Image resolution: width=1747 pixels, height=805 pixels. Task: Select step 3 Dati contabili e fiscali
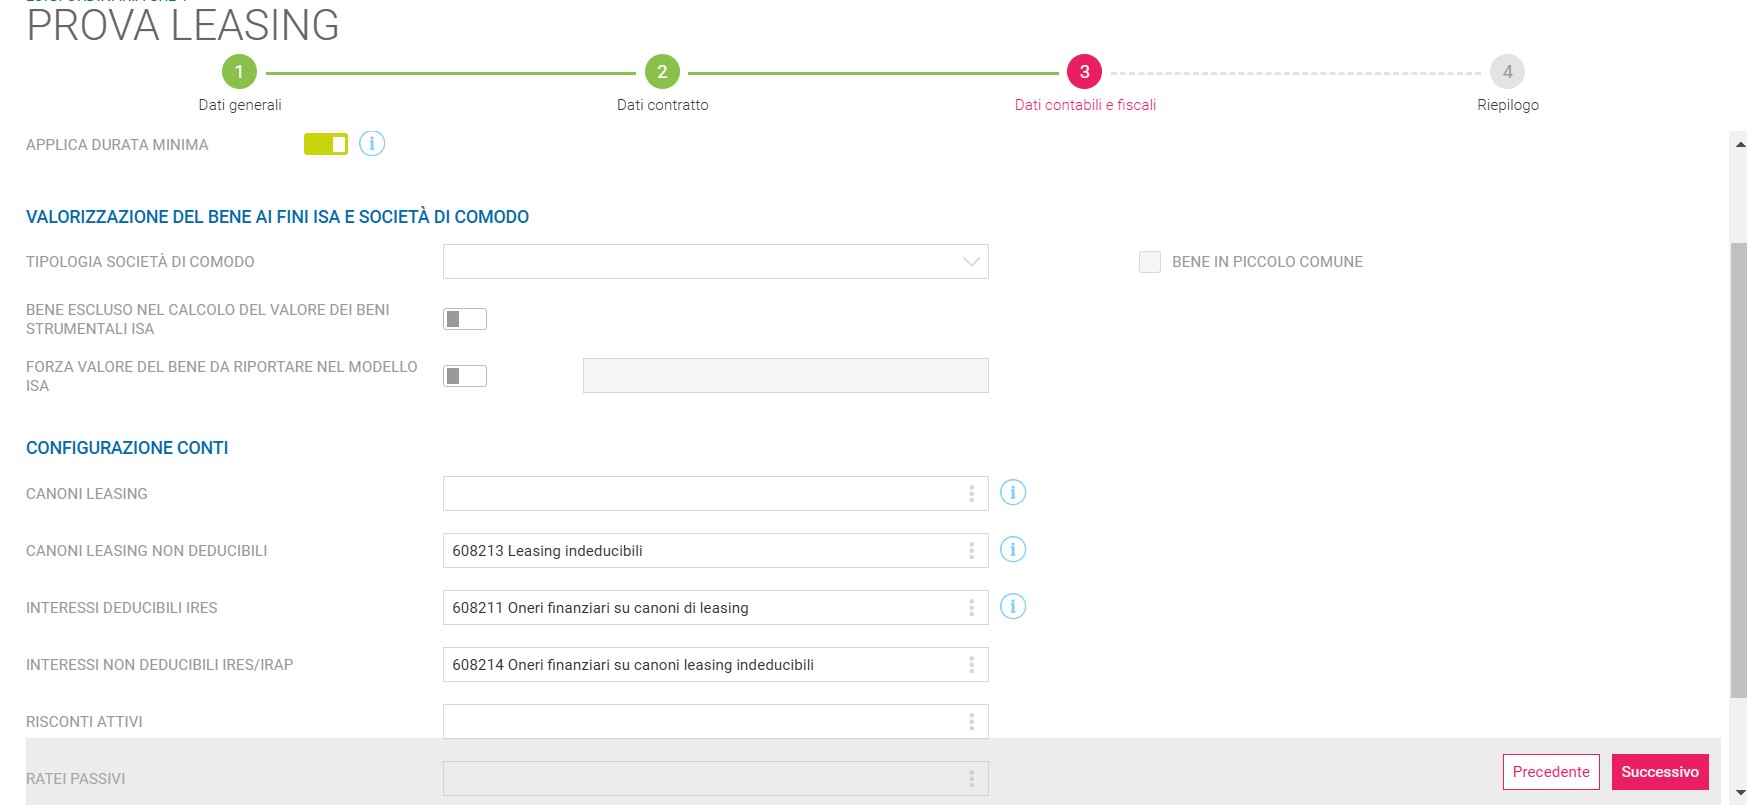(1085, 72)
